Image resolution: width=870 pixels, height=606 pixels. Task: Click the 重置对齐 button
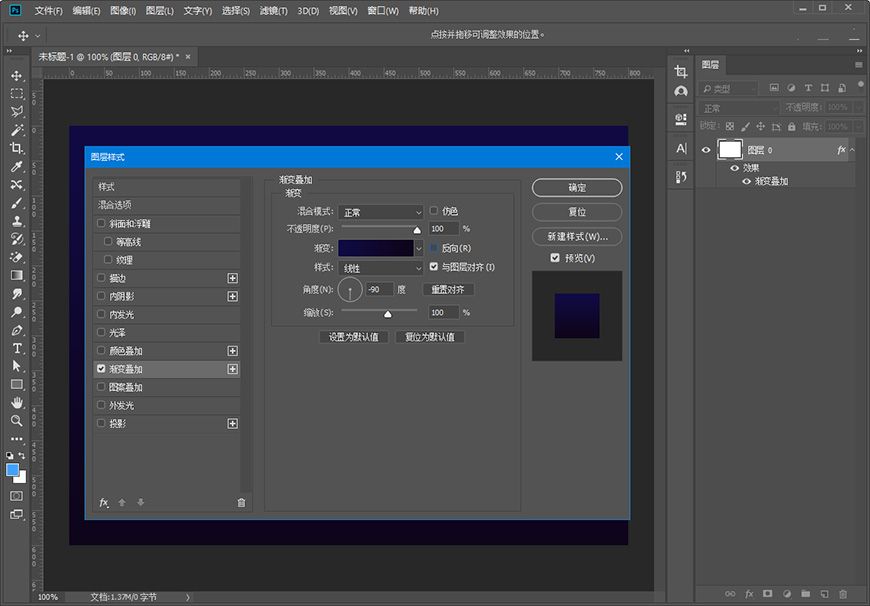click(448, 289)
